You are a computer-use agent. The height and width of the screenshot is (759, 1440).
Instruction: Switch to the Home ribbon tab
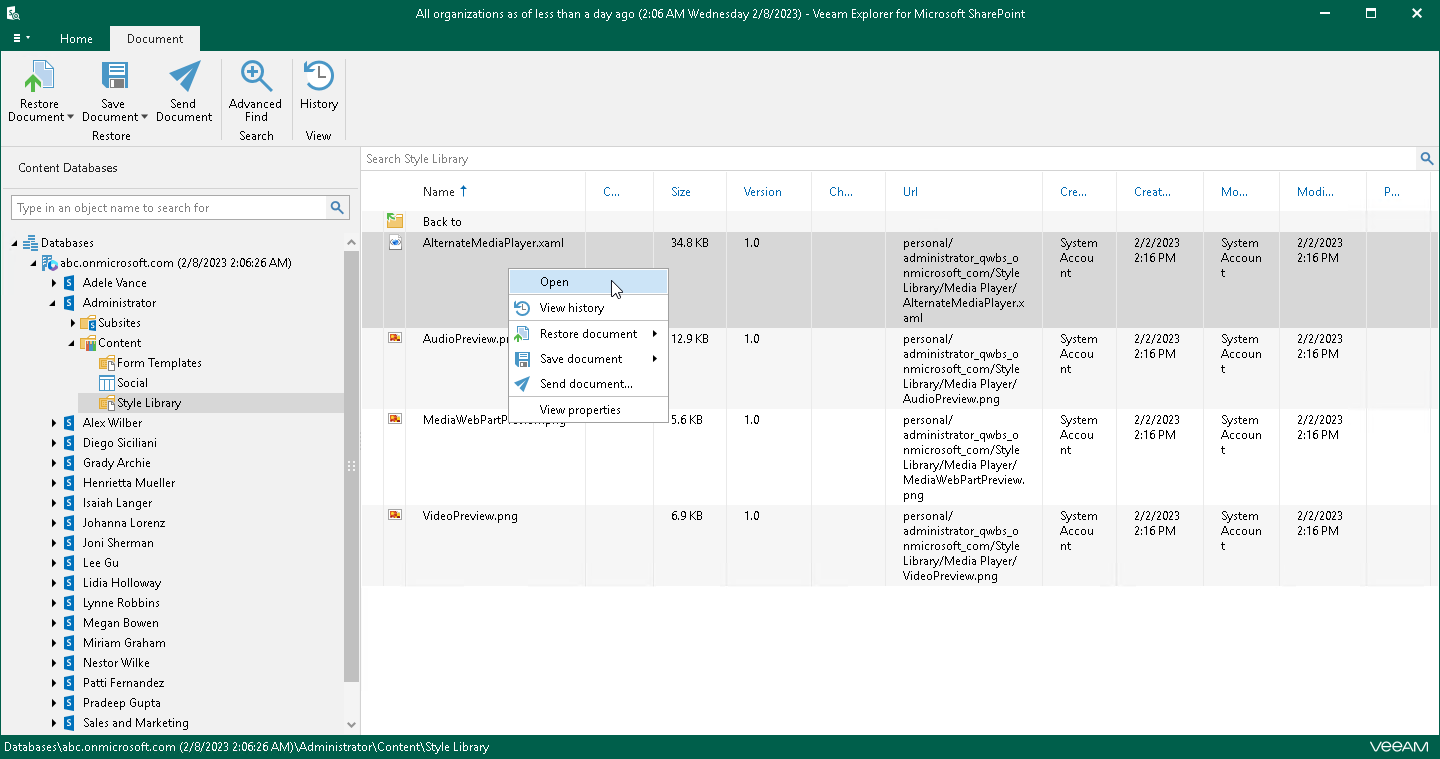coord(76,39)
